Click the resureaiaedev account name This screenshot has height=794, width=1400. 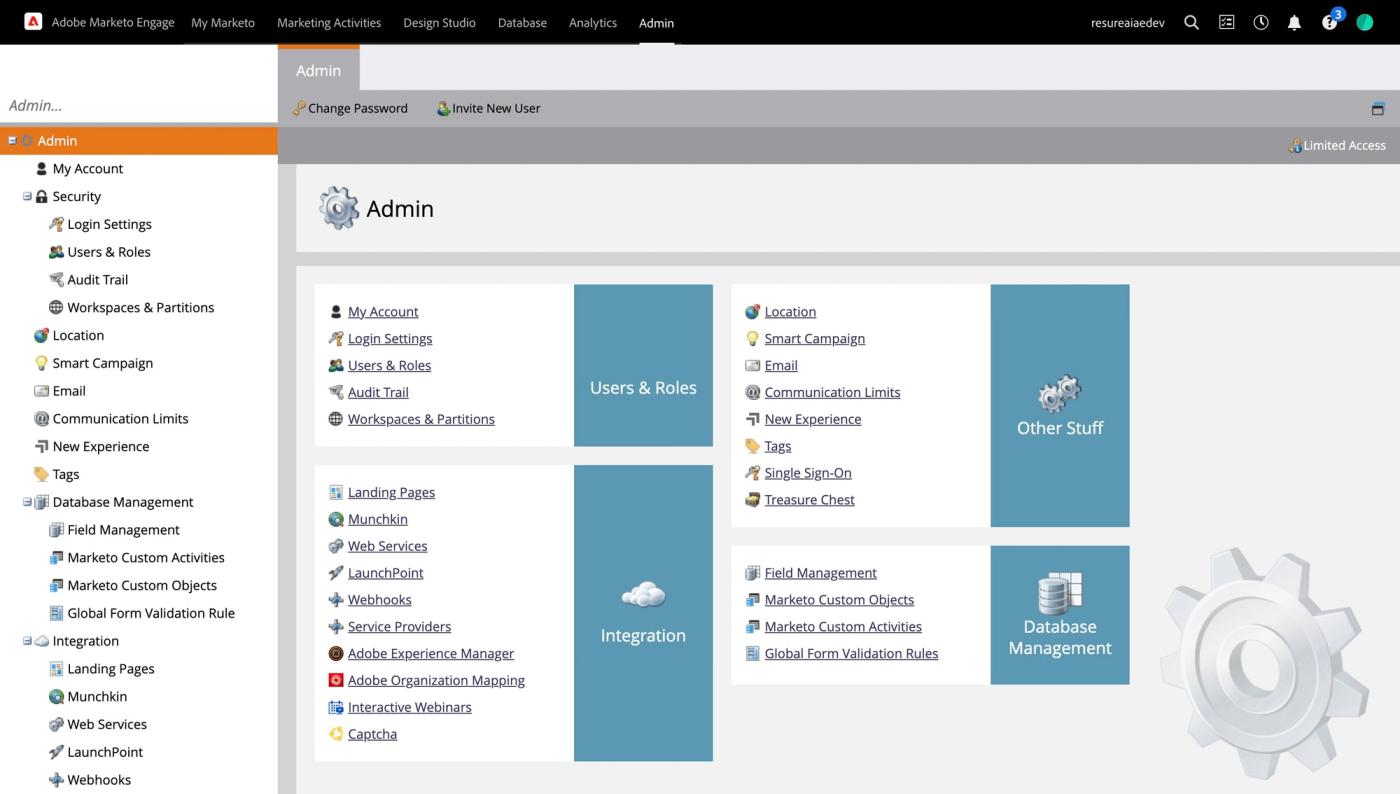[1127, 22]
